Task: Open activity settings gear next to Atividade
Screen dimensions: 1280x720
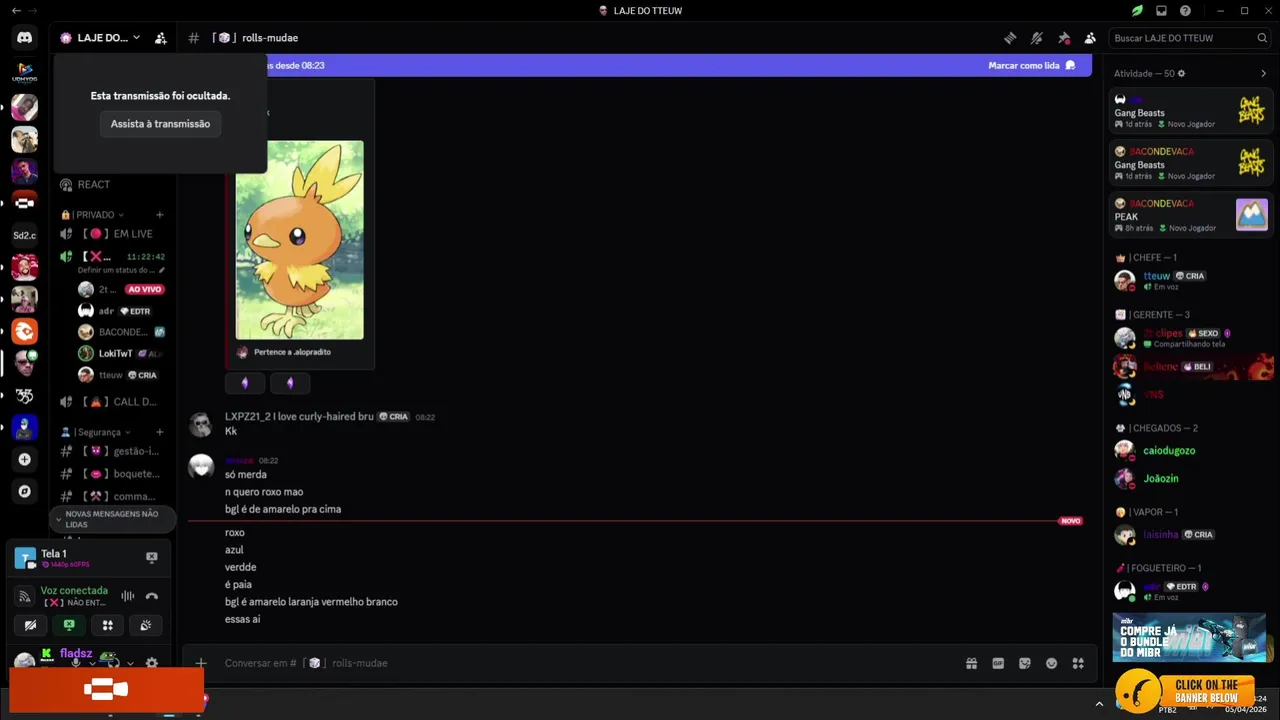Action: pyautogui.click(x=1181, y=74)
